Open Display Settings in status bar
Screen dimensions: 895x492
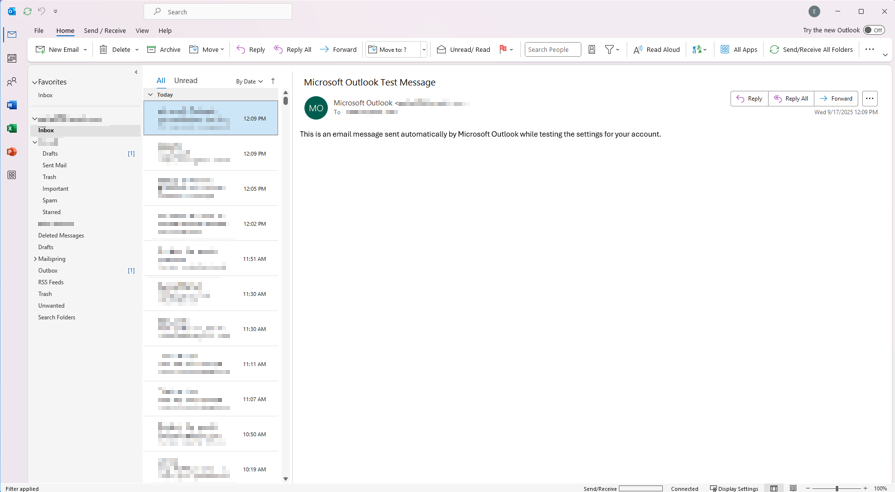tap(734, 489)
